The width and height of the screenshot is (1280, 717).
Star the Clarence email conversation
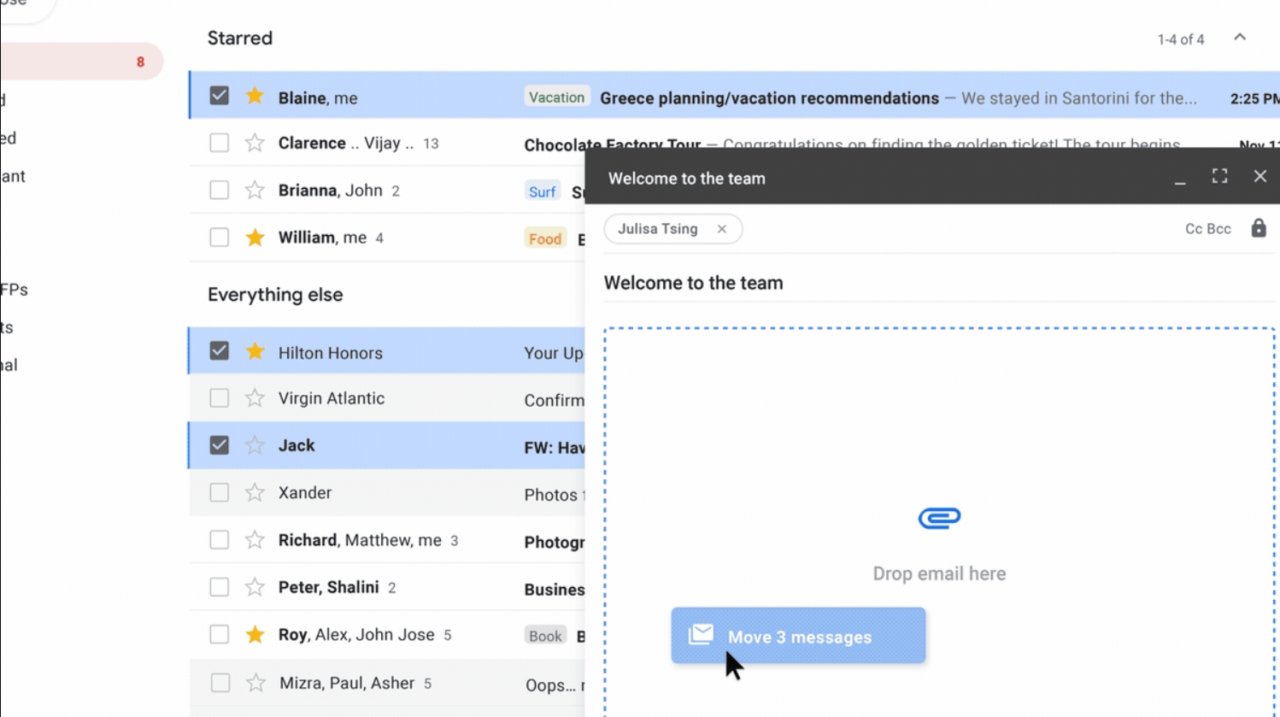point(255,143)
